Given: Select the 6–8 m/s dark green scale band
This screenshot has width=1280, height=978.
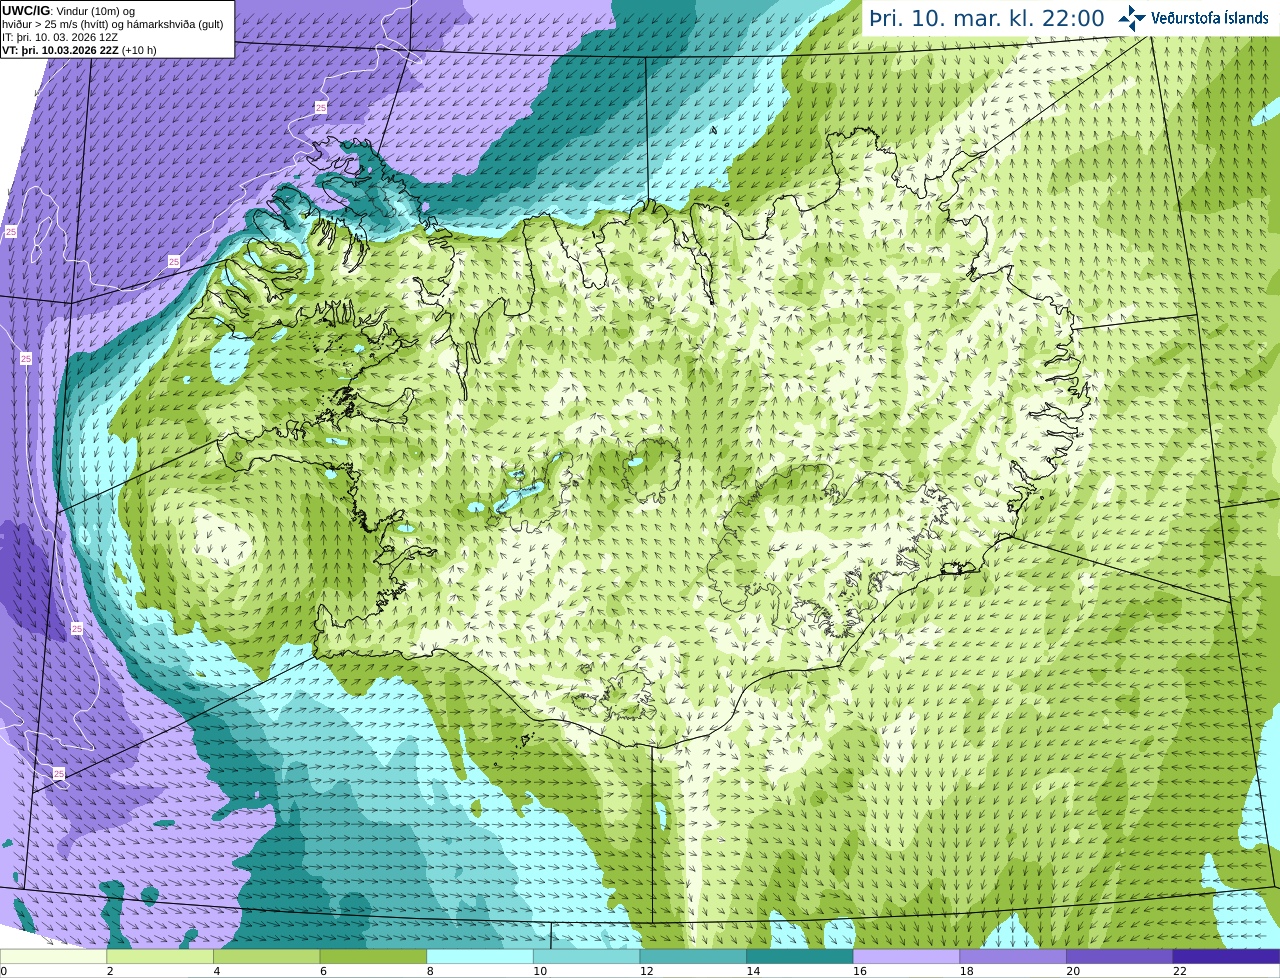Looking at the screenshot, I should (373, 957).
